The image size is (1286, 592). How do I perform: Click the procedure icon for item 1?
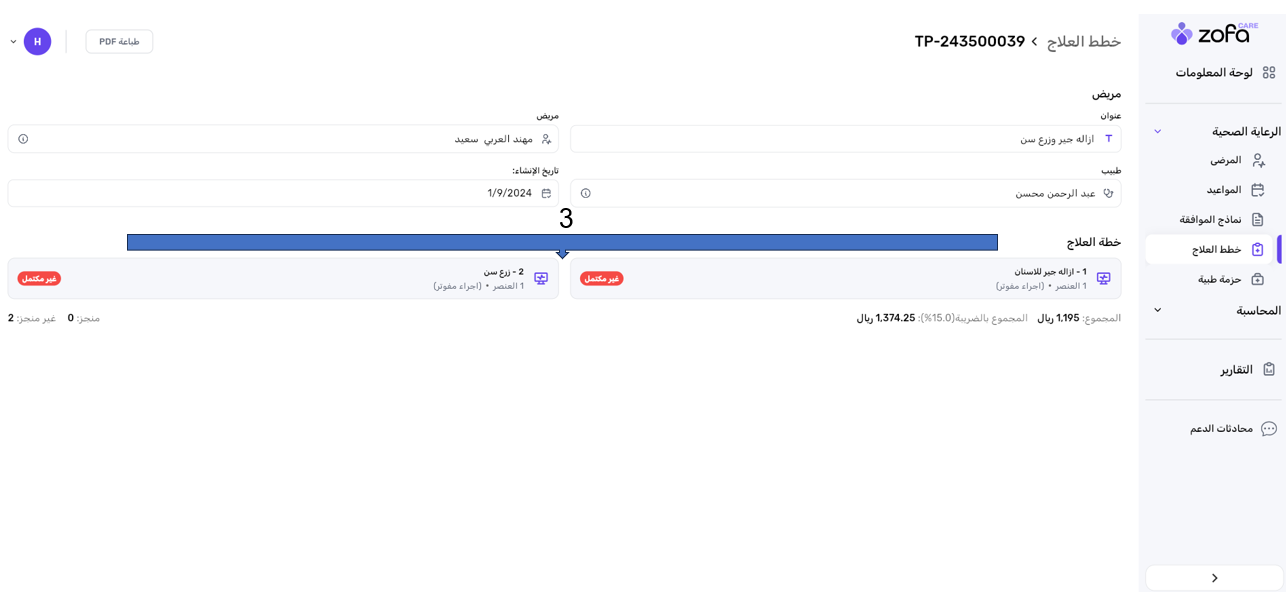(x=1103, y=279)
